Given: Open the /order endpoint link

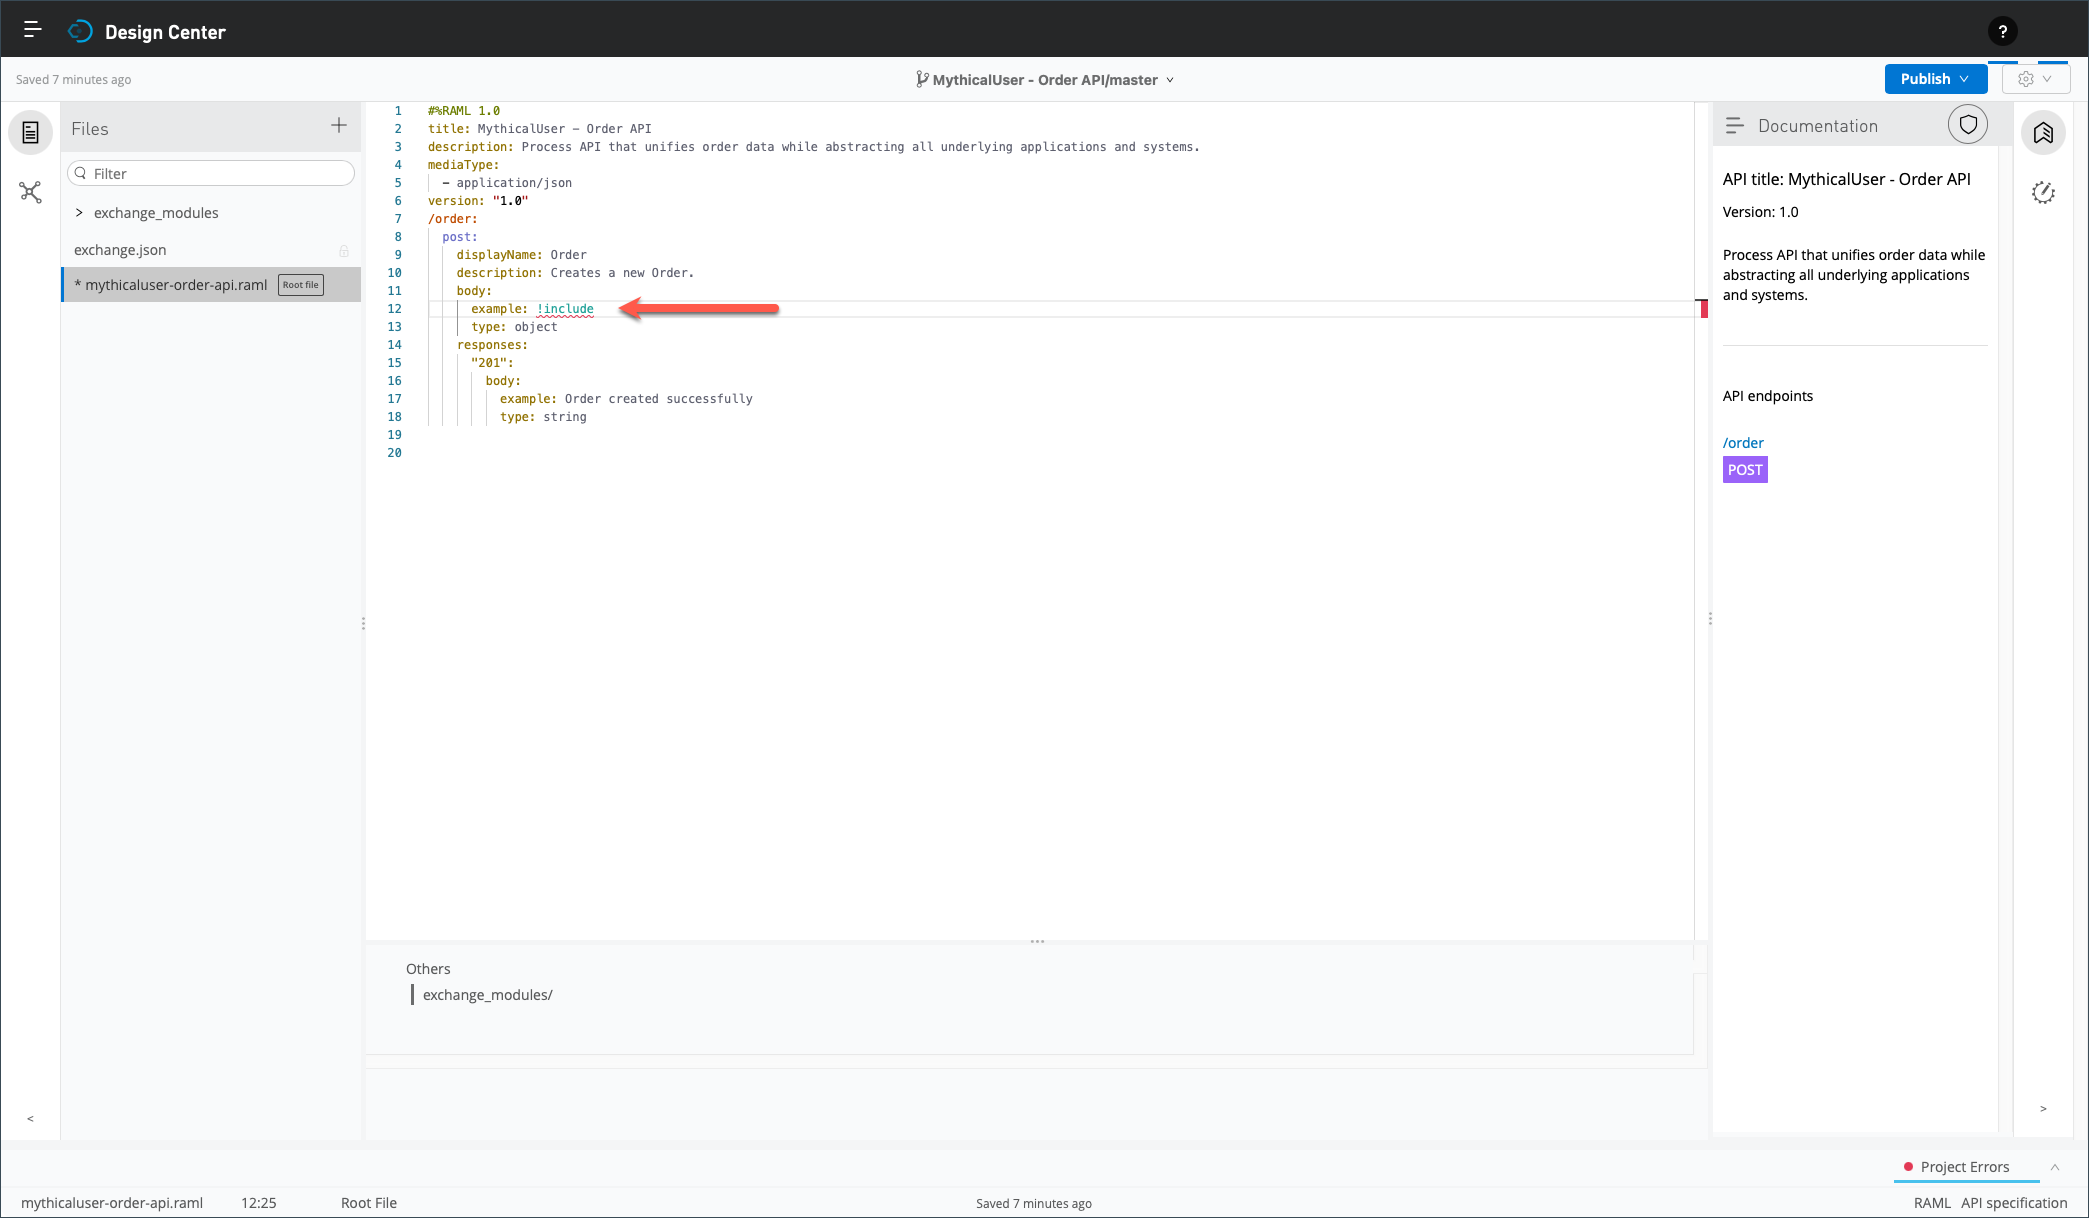Looking at the screenshot, I should click(x=1743, y=443).
